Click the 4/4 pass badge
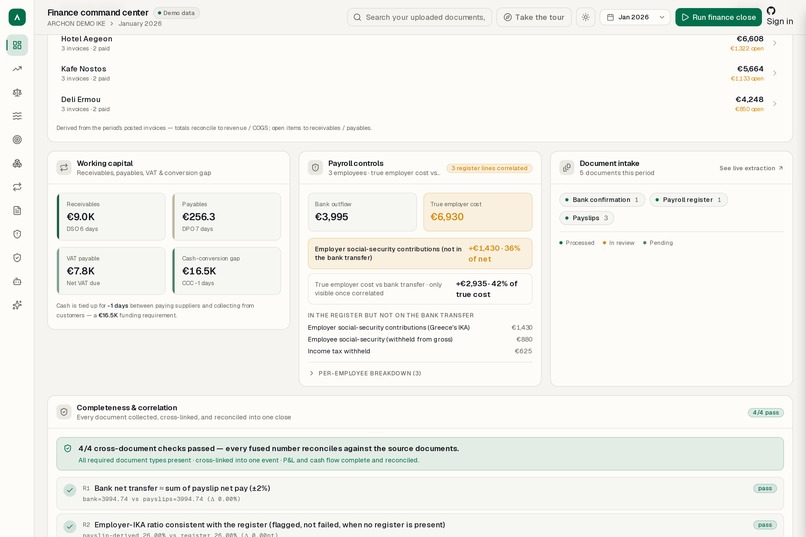This screenshot has width=806, height=537. click(765, 413)
